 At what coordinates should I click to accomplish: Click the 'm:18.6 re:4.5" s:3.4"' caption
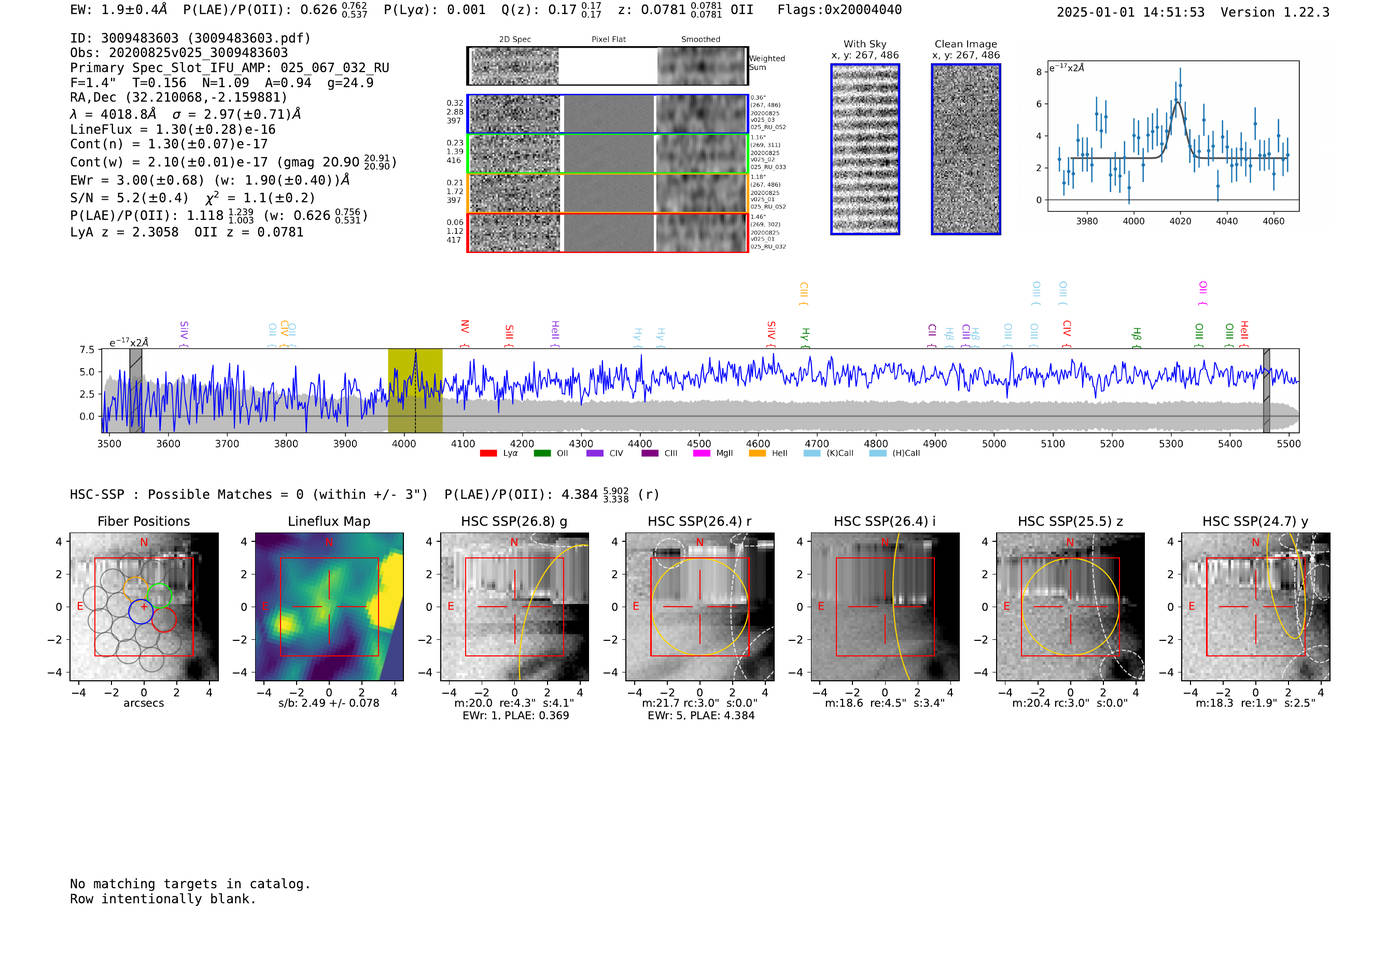tap(885, 703)
